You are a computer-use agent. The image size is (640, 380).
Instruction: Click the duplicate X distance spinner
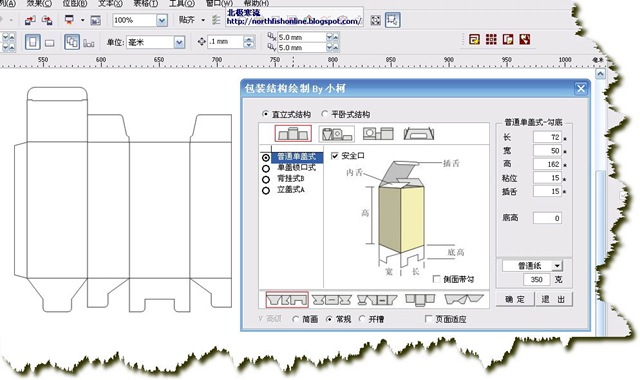pos(332,37)
